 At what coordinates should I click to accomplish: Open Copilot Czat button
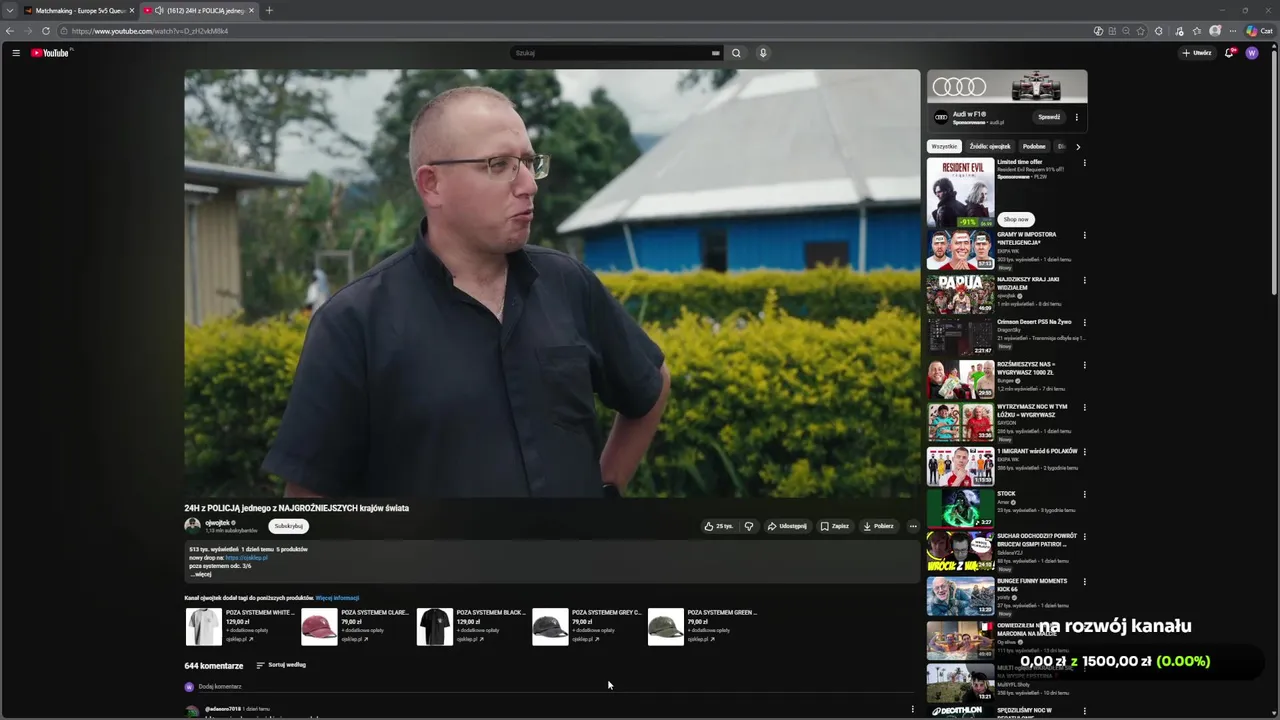[x=1258, y=31]
